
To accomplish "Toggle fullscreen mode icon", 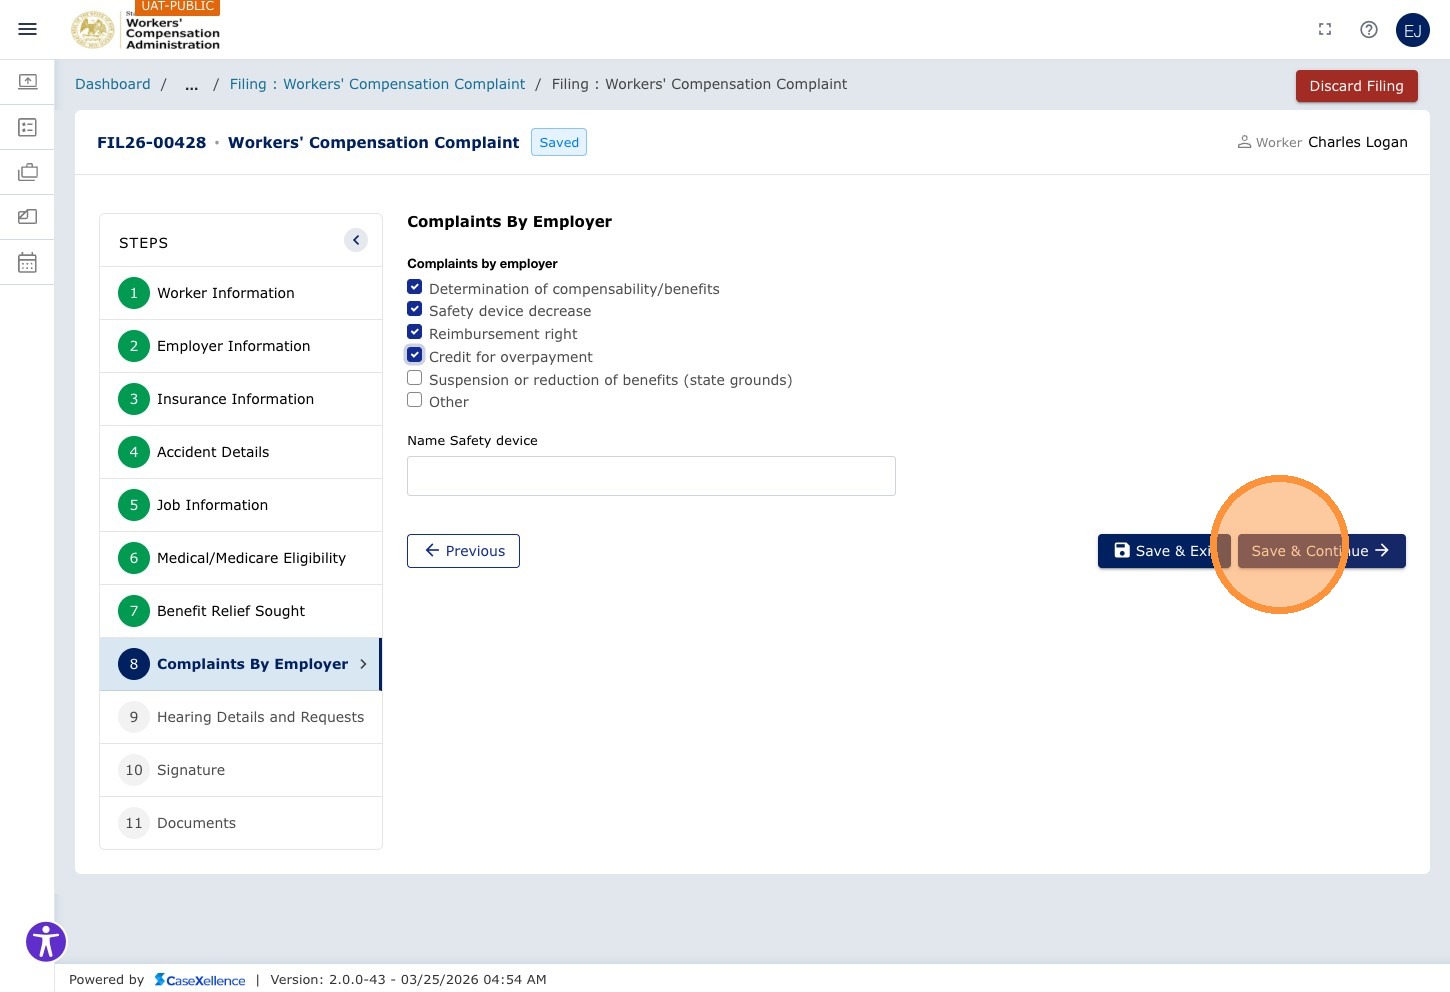I will point(1325,30).
